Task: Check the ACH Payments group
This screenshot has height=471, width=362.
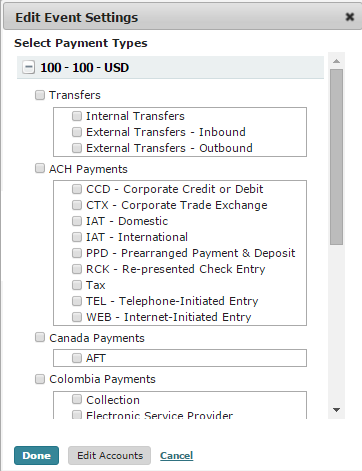Action: coord(40,168)
